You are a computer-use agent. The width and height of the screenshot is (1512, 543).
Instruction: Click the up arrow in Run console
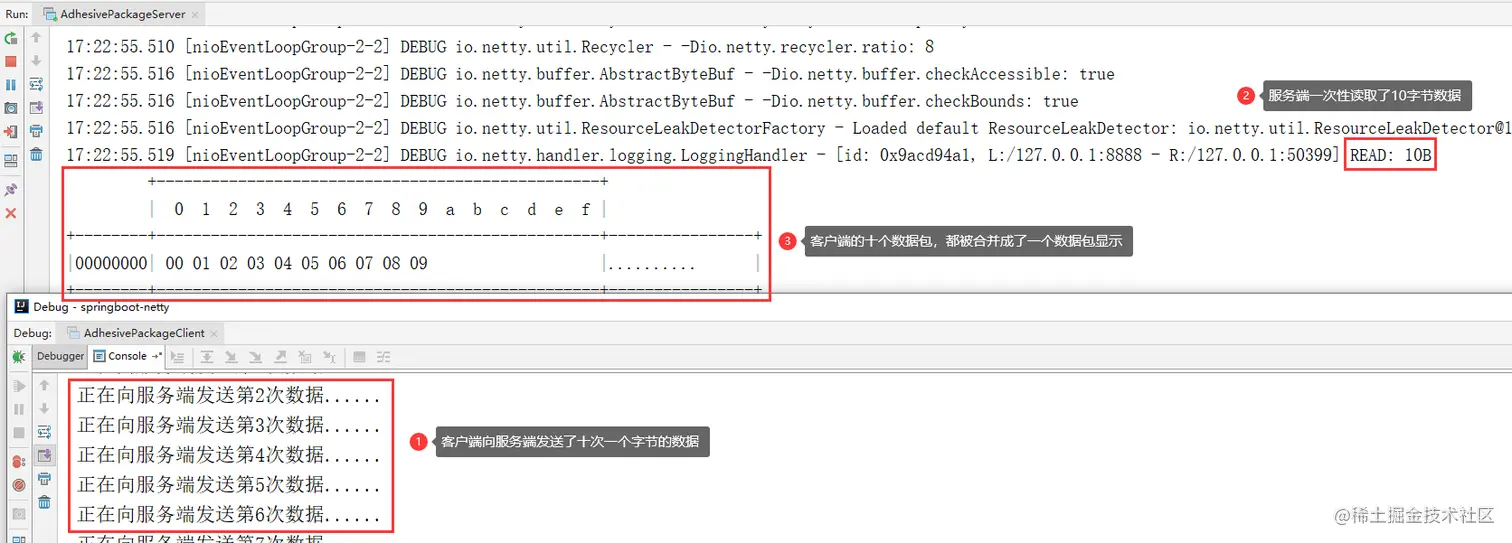click(x=36, y=38)
